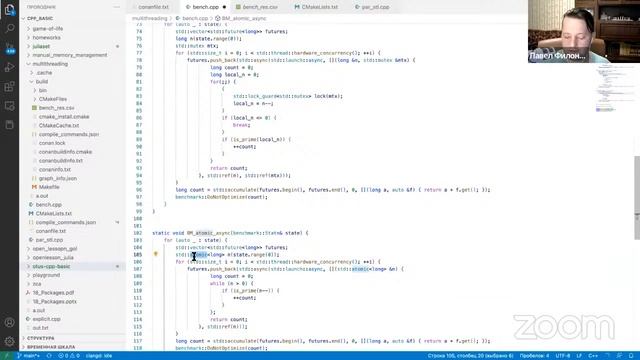Viewport: 640px width, 360px height.
Task: Open the Manage gear icon
Action: coord(9,341)
